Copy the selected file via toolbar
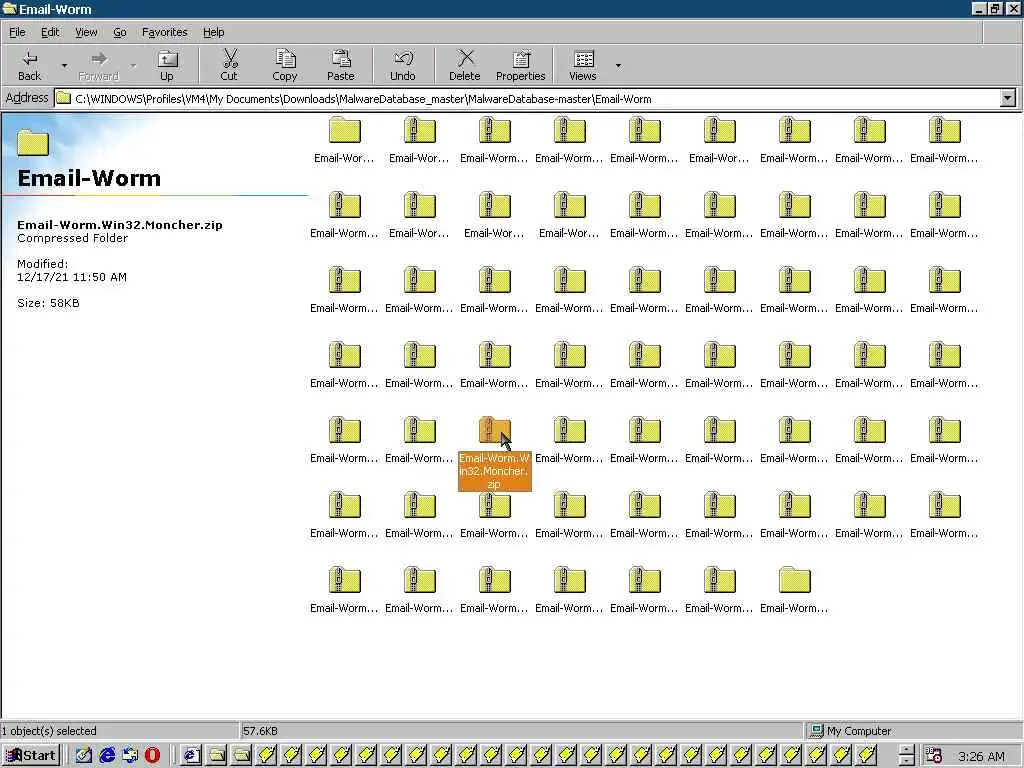This screenshot has width=1024, height=768. point(285,65)
